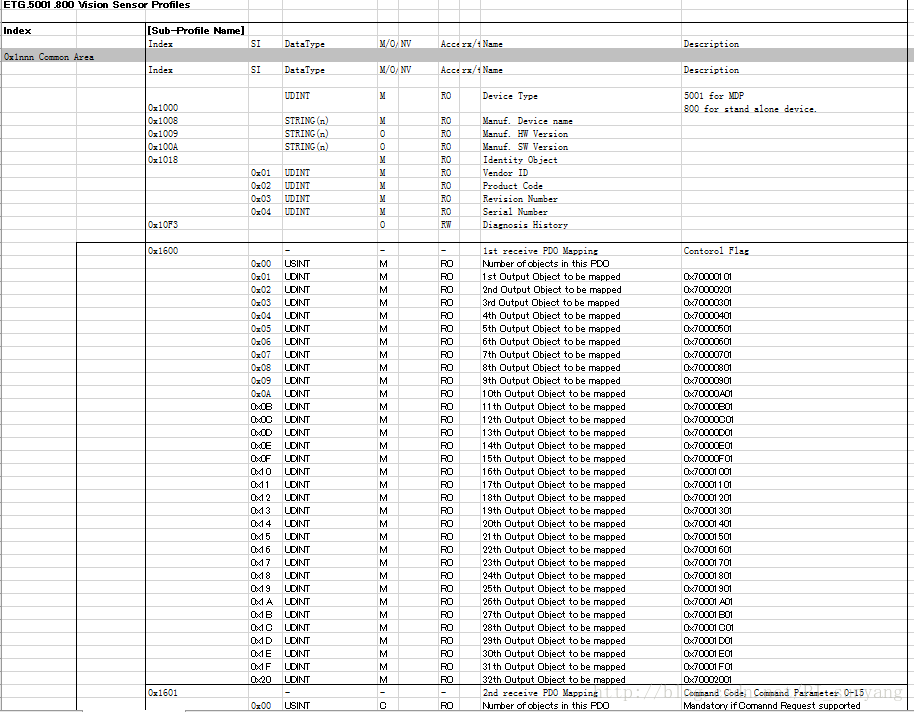Click the '[Sub-Profile Name]' header cell
Image resolution: width=914 pixels, height=712 pixels.
tap(196, 30)
